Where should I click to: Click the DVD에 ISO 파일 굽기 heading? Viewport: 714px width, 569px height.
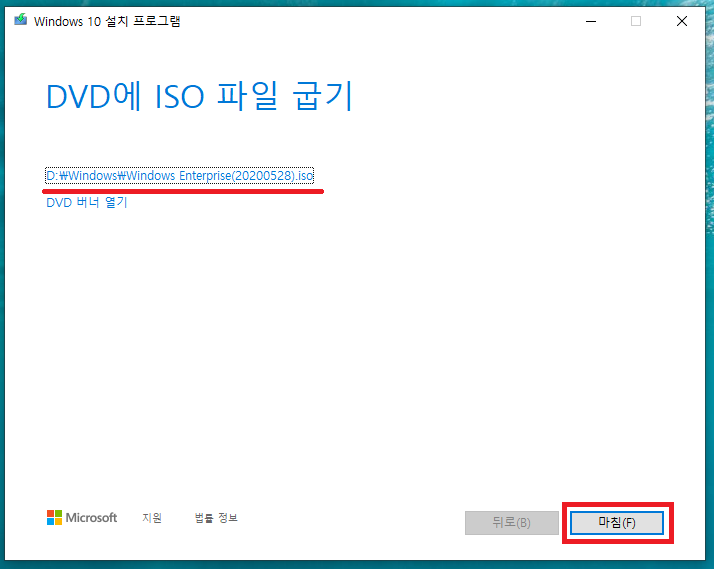tap(199, 96)
